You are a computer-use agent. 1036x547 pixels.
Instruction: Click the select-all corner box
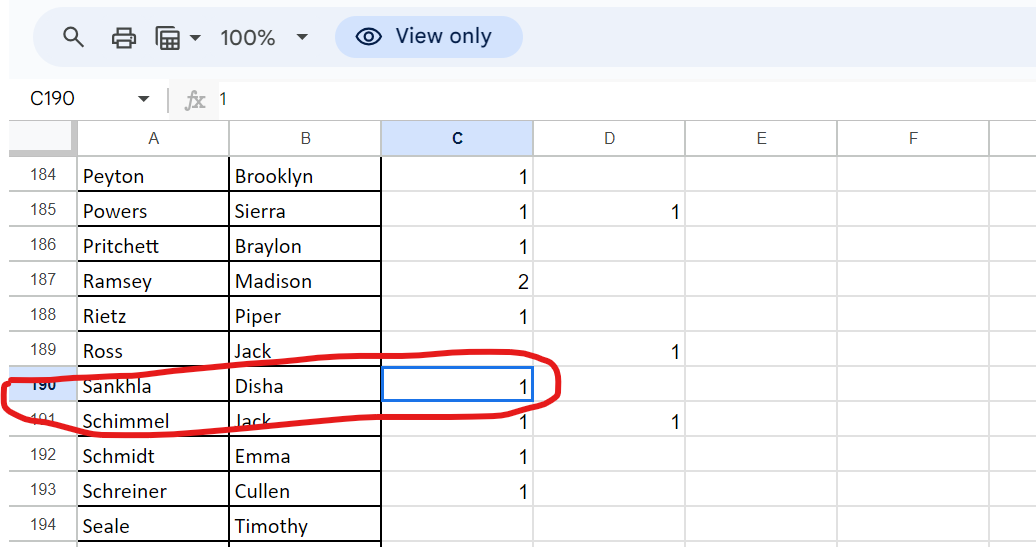pos(42,138)
